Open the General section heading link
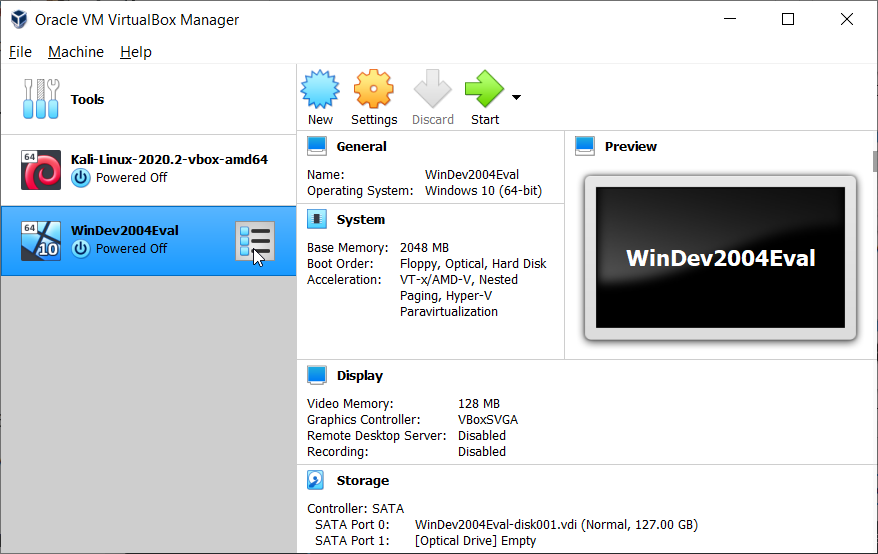Screen dimensions: 878x554 pyautogui.click(x=361, y=147)
